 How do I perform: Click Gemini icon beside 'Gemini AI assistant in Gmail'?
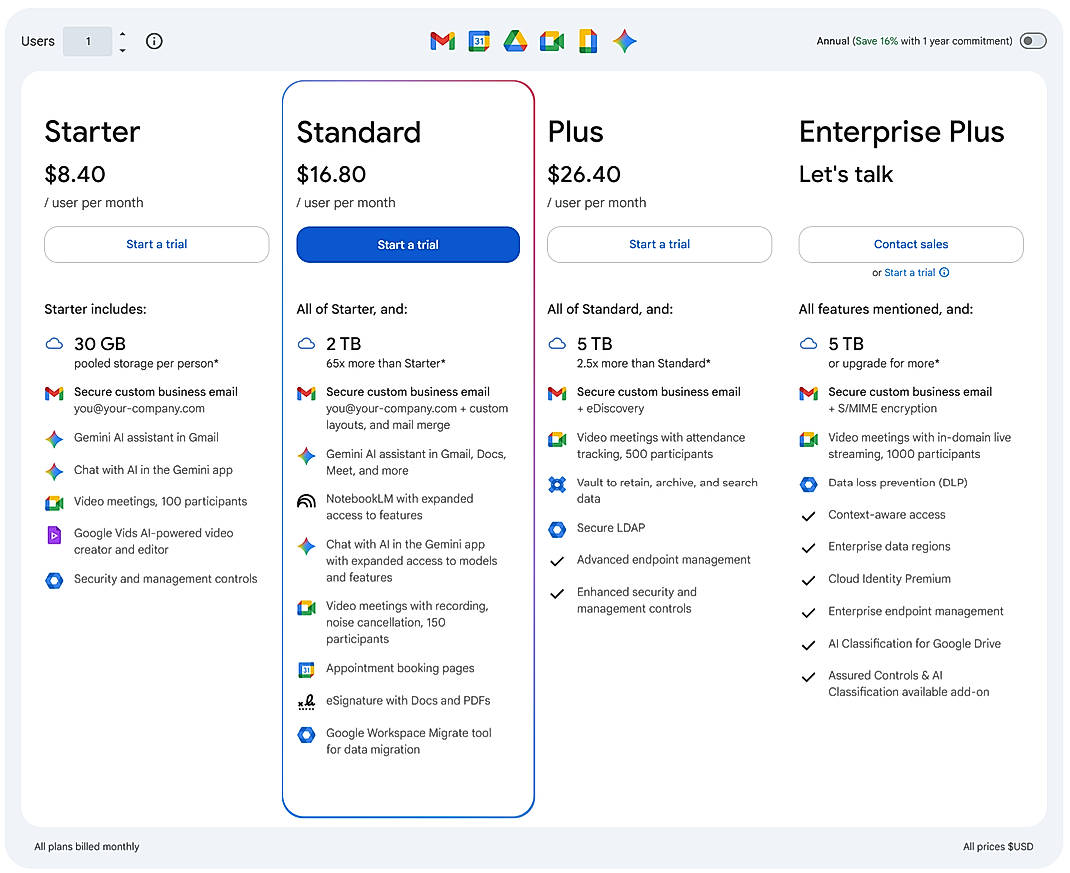click(54, 438)
